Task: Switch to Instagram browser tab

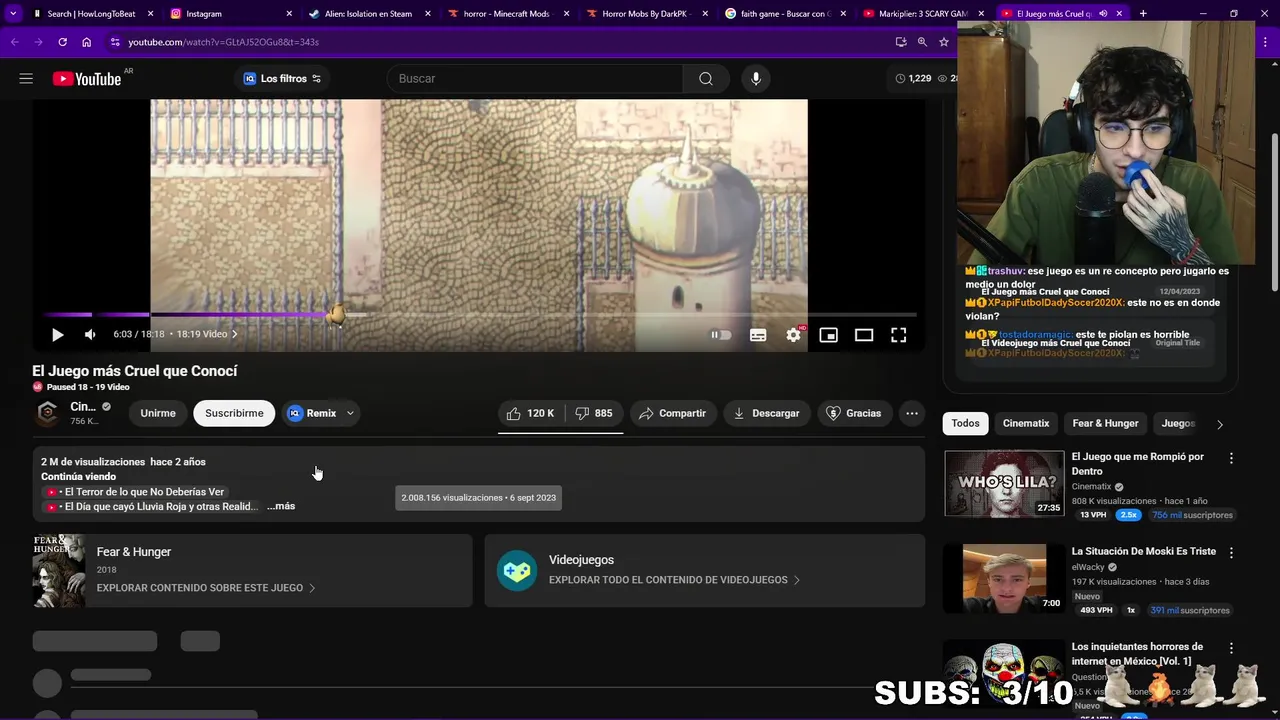Action: 230,14
